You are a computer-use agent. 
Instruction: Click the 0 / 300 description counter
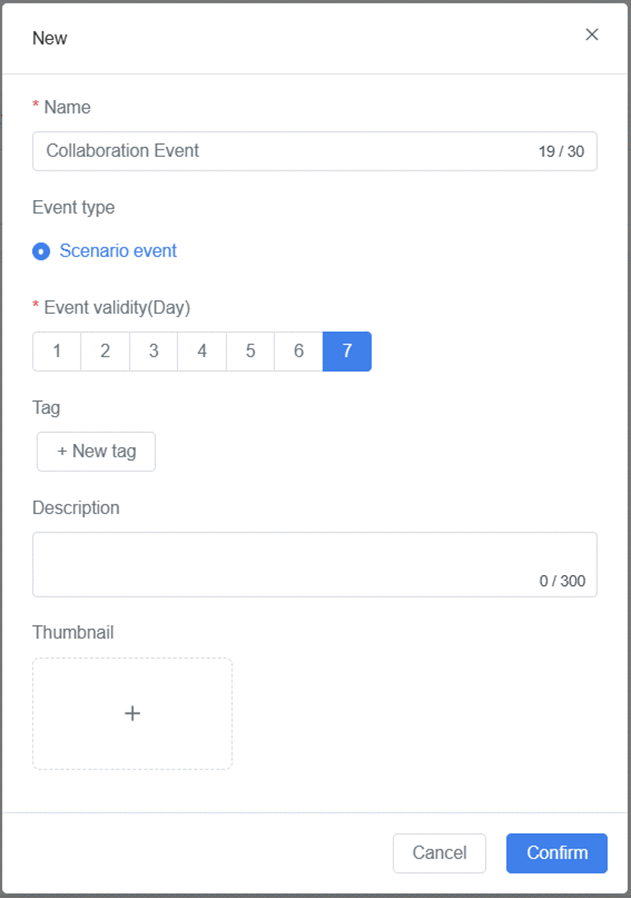(x=562, y=581)
